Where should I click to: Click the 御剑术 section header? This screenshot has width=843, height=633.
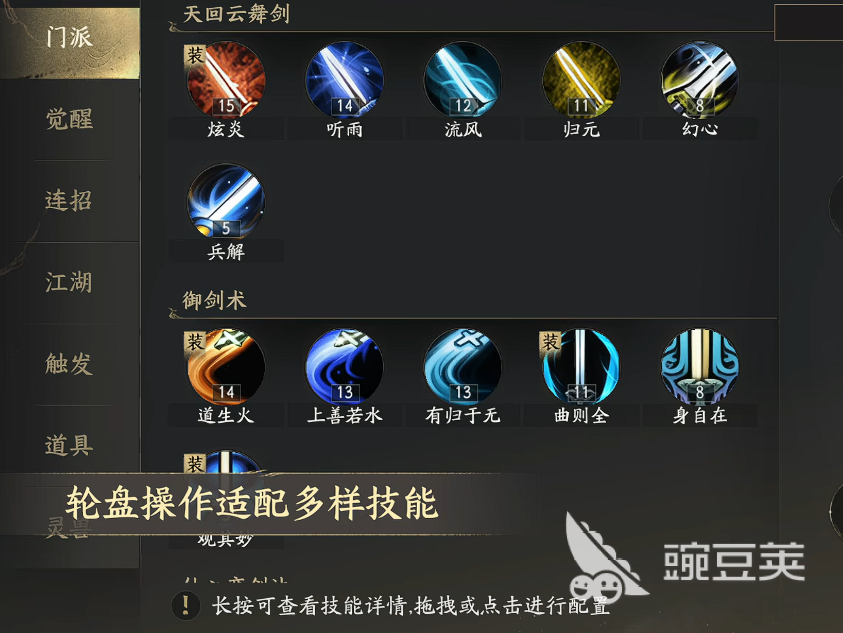coord(215,300)
